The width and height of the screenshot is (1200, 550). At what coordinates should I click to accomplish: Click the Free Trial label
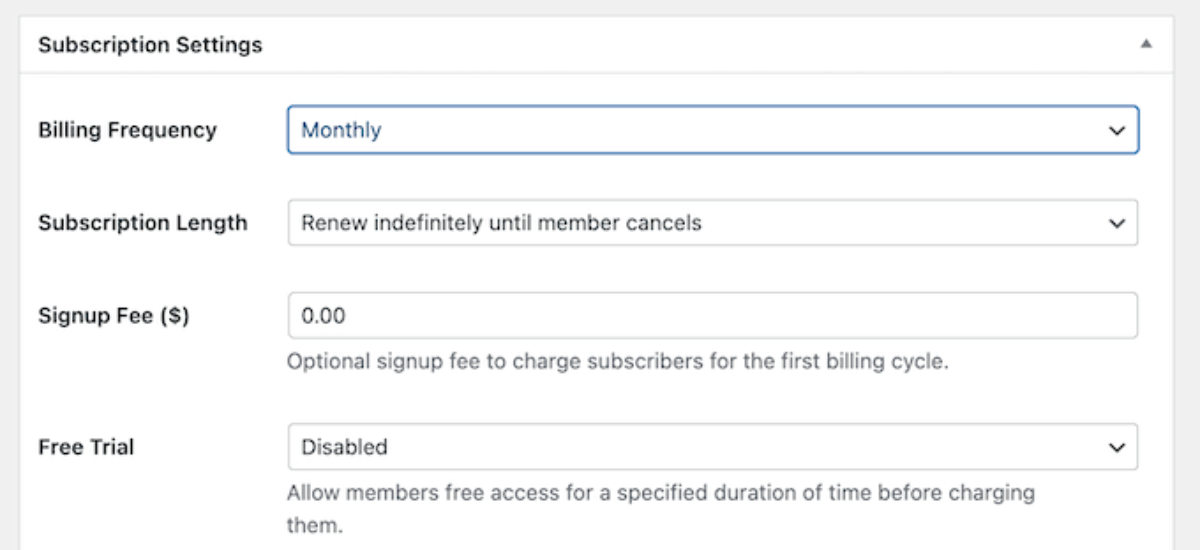pos(86,447)
